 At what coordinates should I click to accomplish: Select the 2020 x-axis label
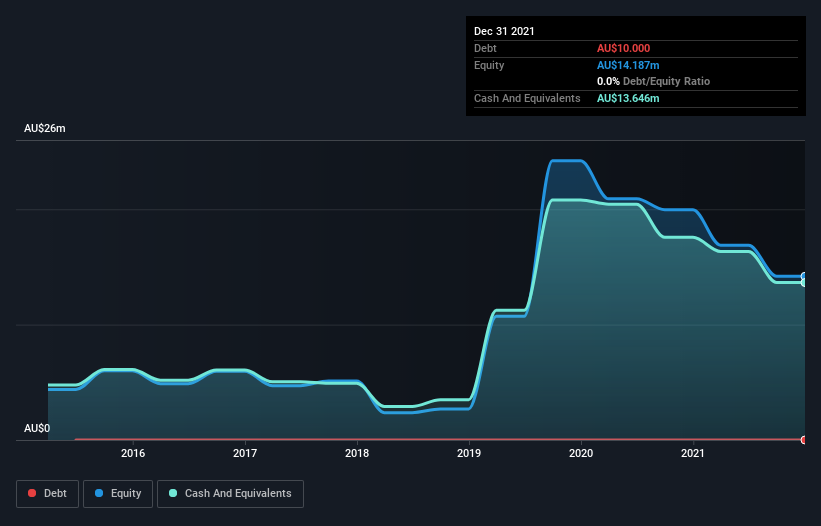pos(581,453)
